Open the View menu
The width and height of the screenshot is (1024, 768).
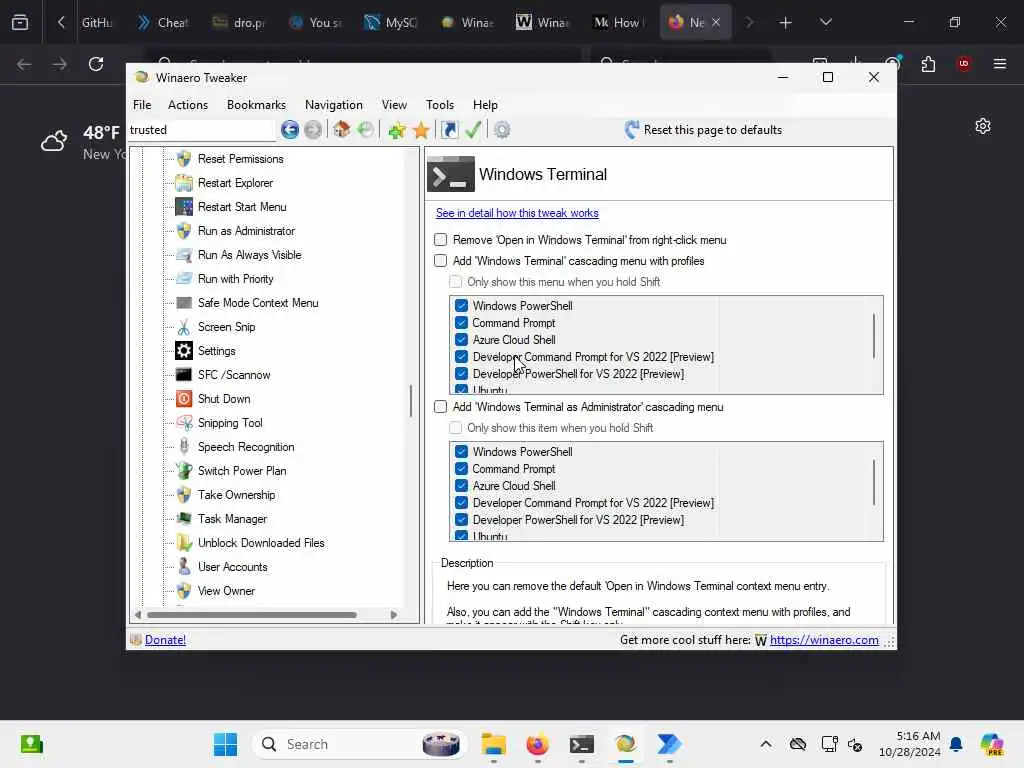394,104
